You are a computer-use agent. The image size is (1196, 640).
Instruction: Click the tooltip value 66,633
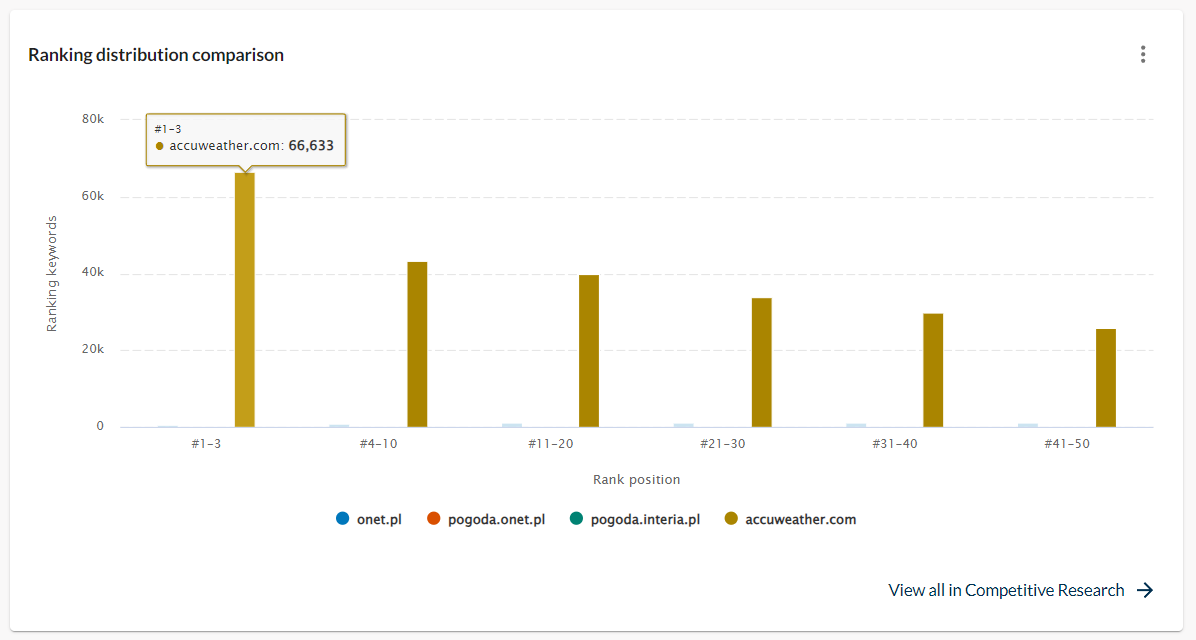tap(311, 146)
